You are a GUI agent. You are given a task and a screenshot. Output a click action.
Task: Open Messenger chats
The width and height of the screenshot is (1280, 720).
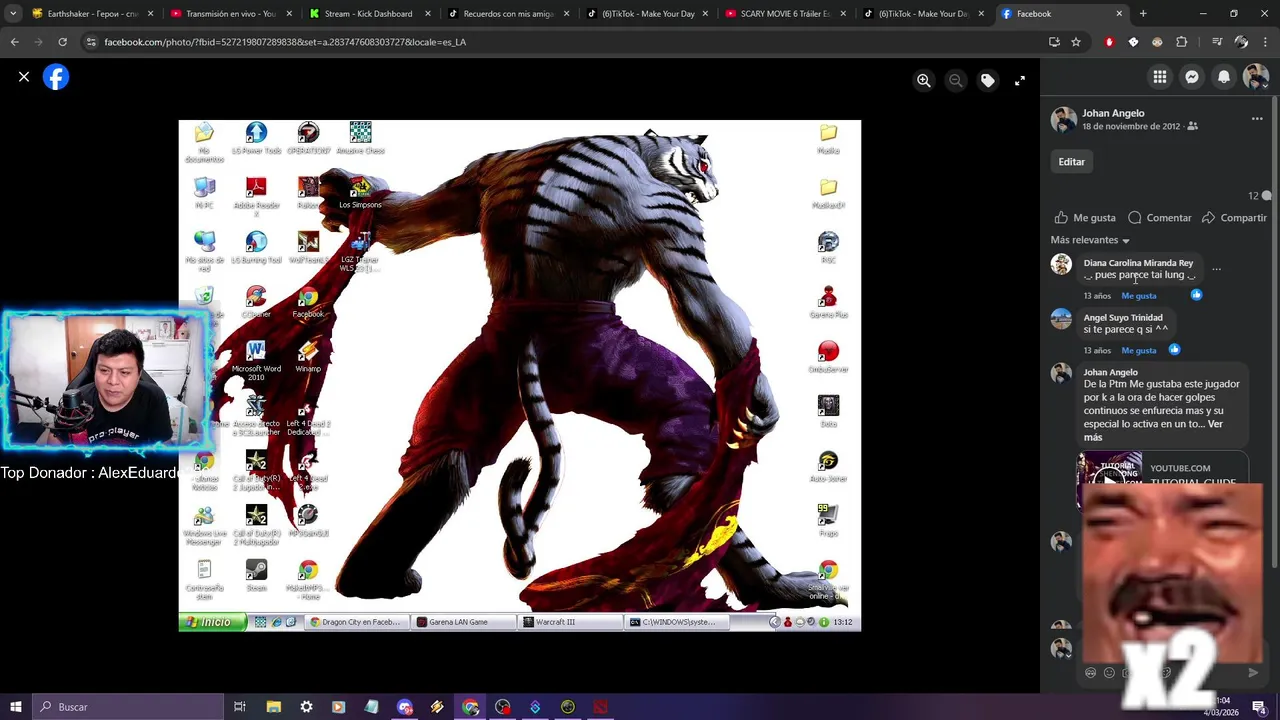1192,77
